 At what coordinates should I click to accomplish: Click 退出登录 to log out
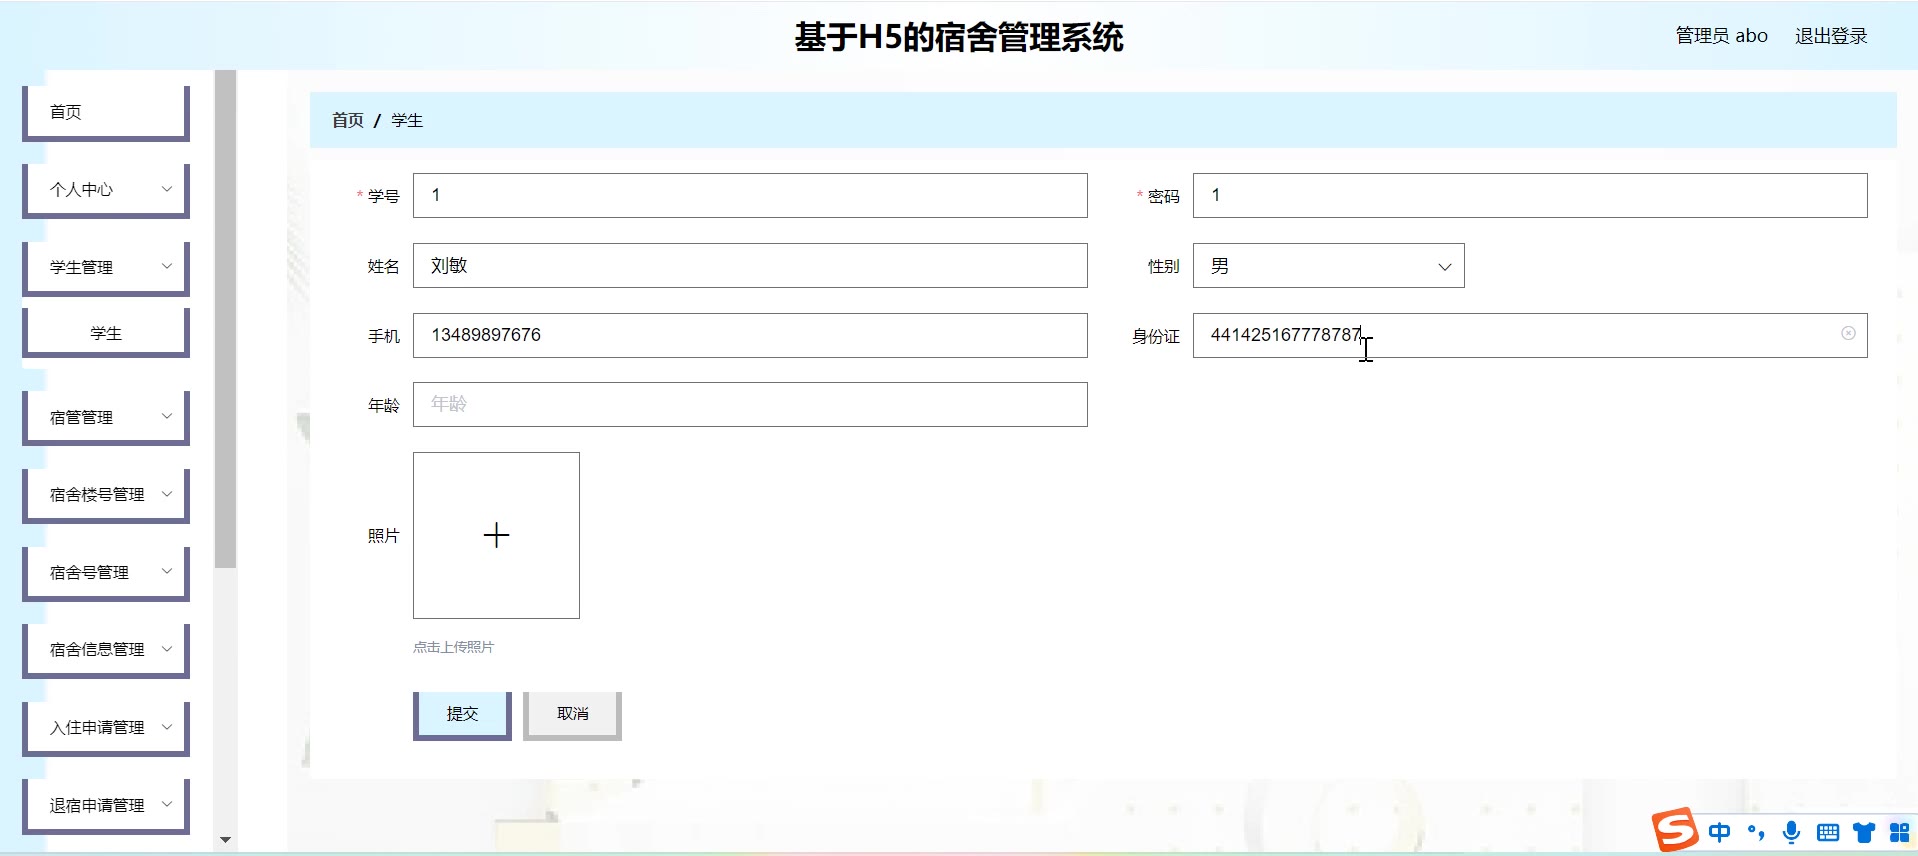coord(1831,36)
